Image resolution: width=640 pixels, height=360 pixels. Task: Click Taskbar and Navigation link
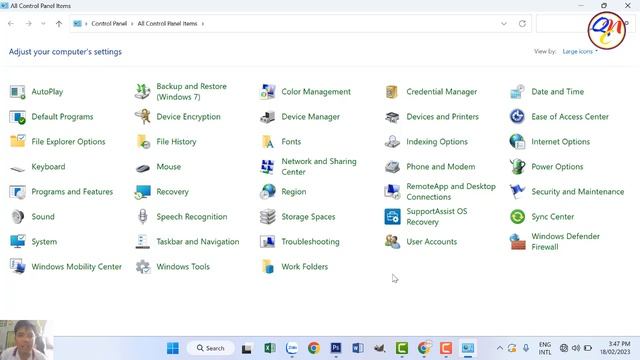pyautogui.click(x=198, y=242)
